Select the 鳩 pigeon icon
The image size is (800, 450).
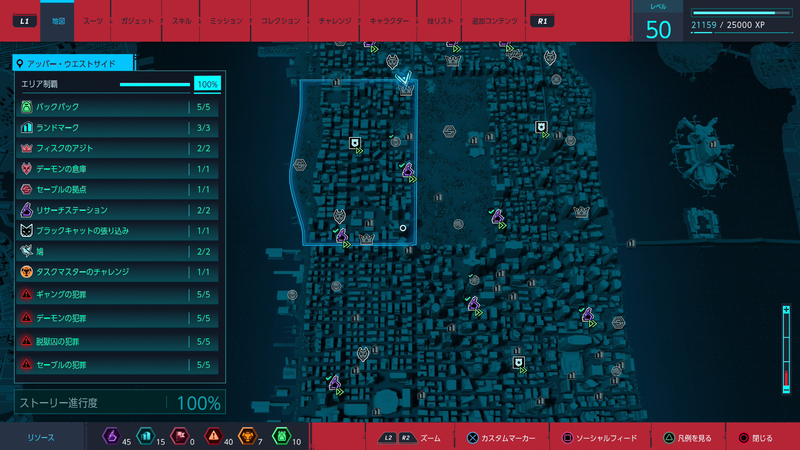pyautogui.click(x=27, y=251)
